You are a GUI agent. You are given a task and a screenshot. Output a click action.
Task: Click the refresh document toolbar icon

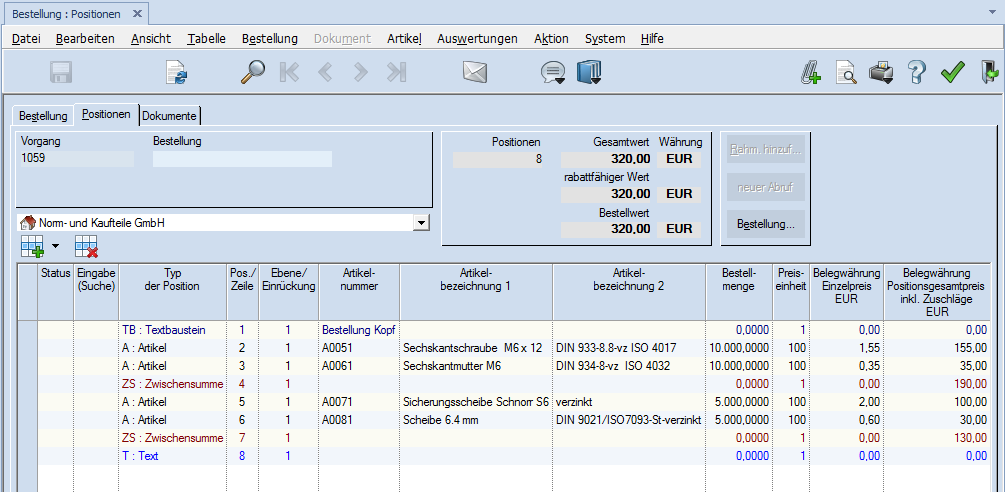(176, 72)
